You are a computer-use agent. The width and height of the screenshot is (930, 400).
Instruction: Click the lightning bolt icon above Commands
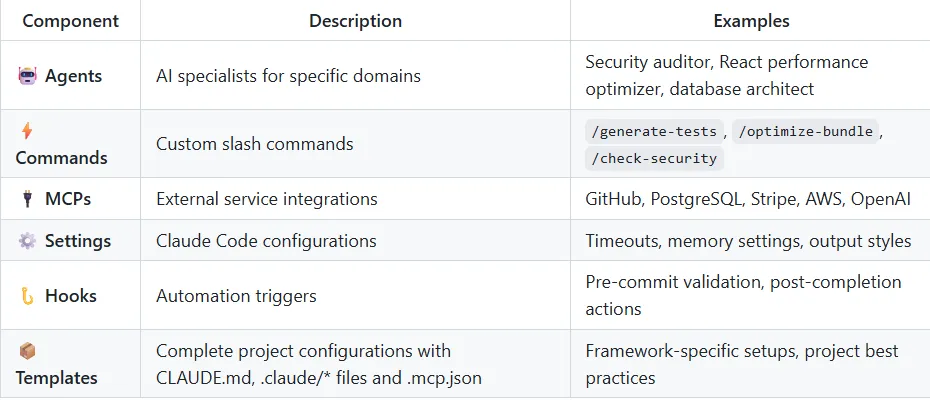click(x=27, y=130)
